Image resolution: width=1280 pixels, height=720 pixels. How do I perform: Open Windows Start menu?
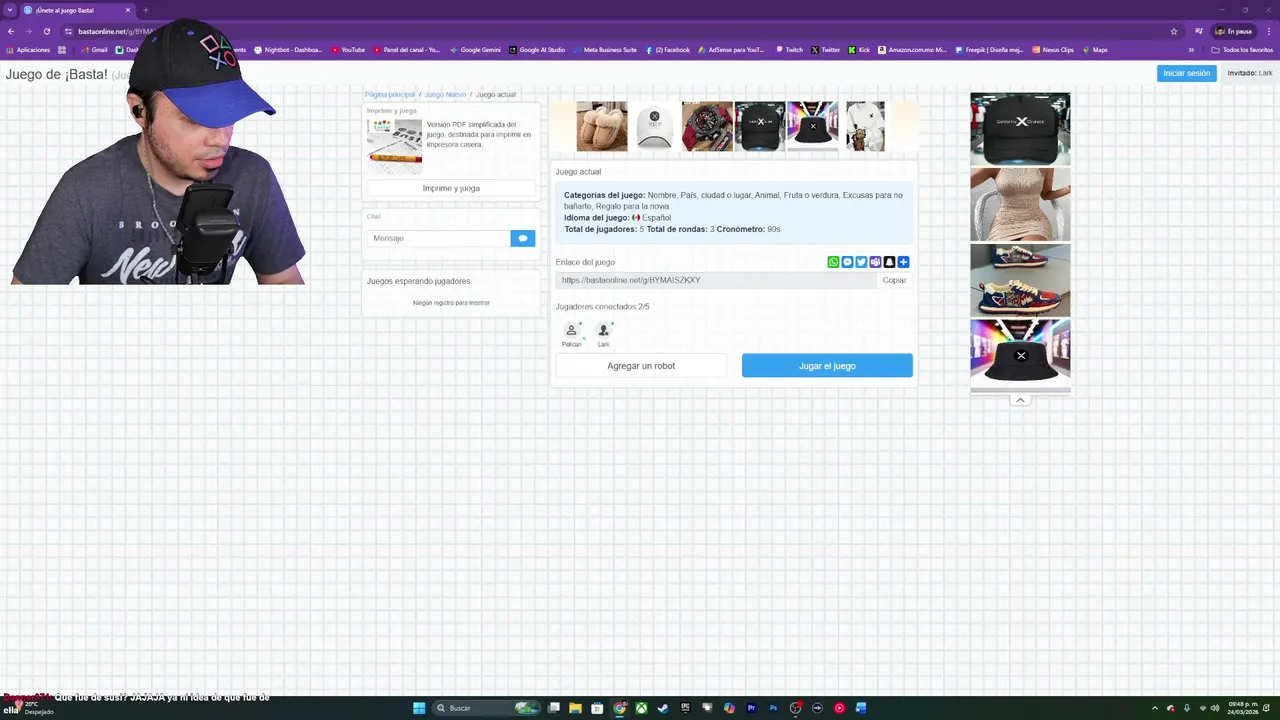[x=419, y=708]
